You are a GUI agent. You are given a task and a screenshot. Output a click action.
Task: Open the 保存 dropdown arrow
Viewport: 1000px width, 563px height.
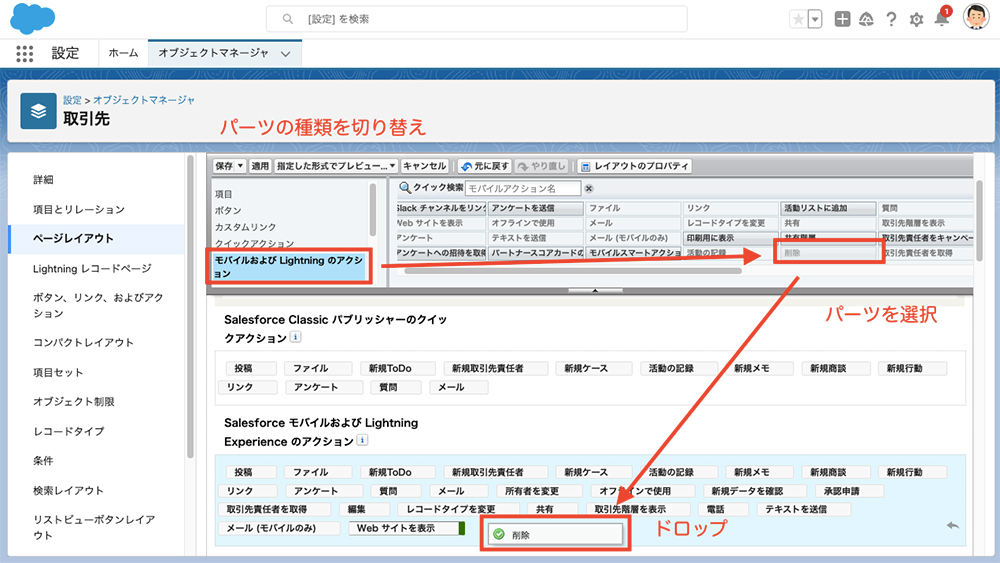click(x=240, y=166)
